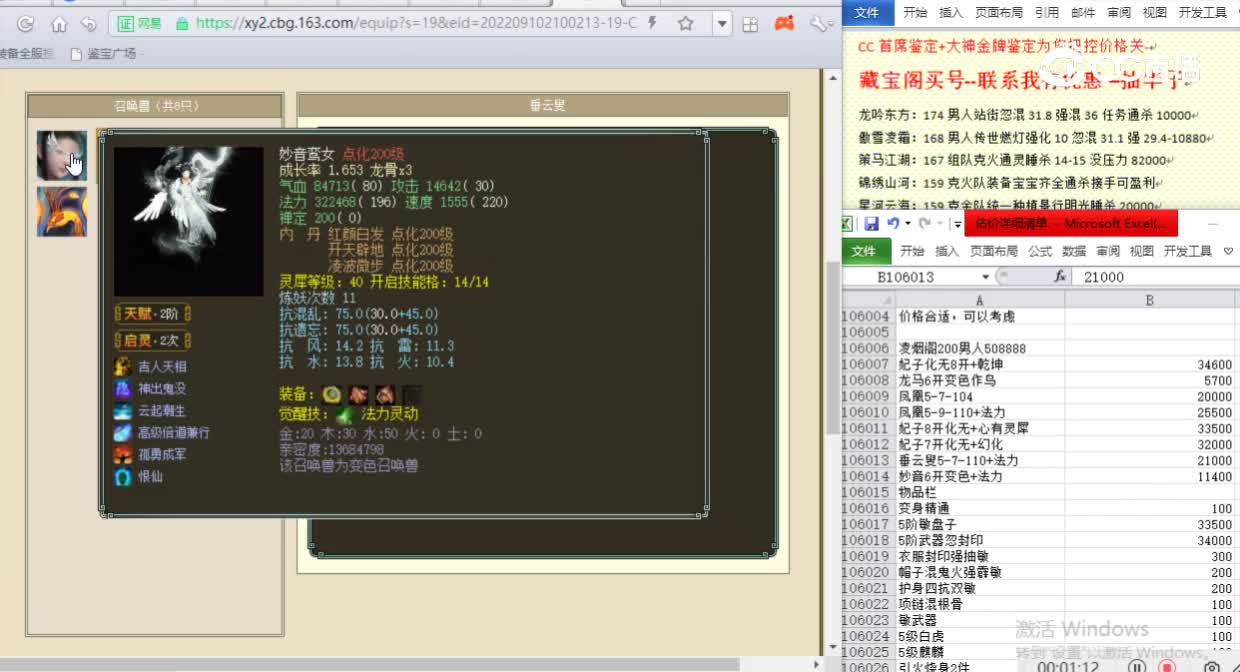Click the third pet equipment icon
The width and height of the screenshot is (1240, 672).
click(385, 394)
